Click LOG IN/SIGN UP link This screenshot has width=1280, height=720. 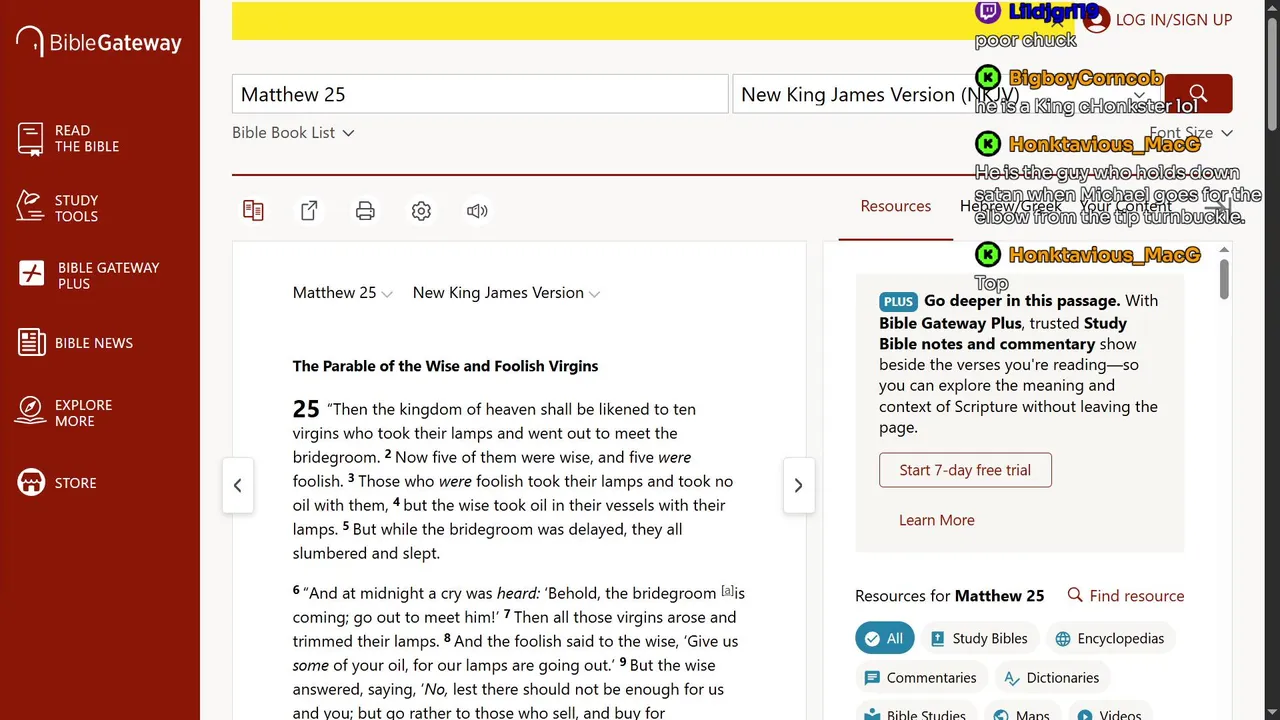(1173, 20)
